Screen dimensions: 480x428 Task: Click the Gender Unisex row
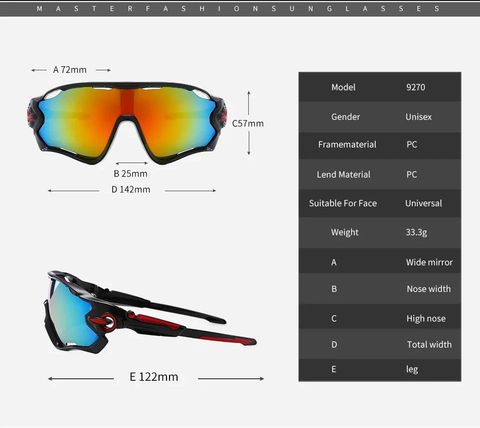point(380,117)
